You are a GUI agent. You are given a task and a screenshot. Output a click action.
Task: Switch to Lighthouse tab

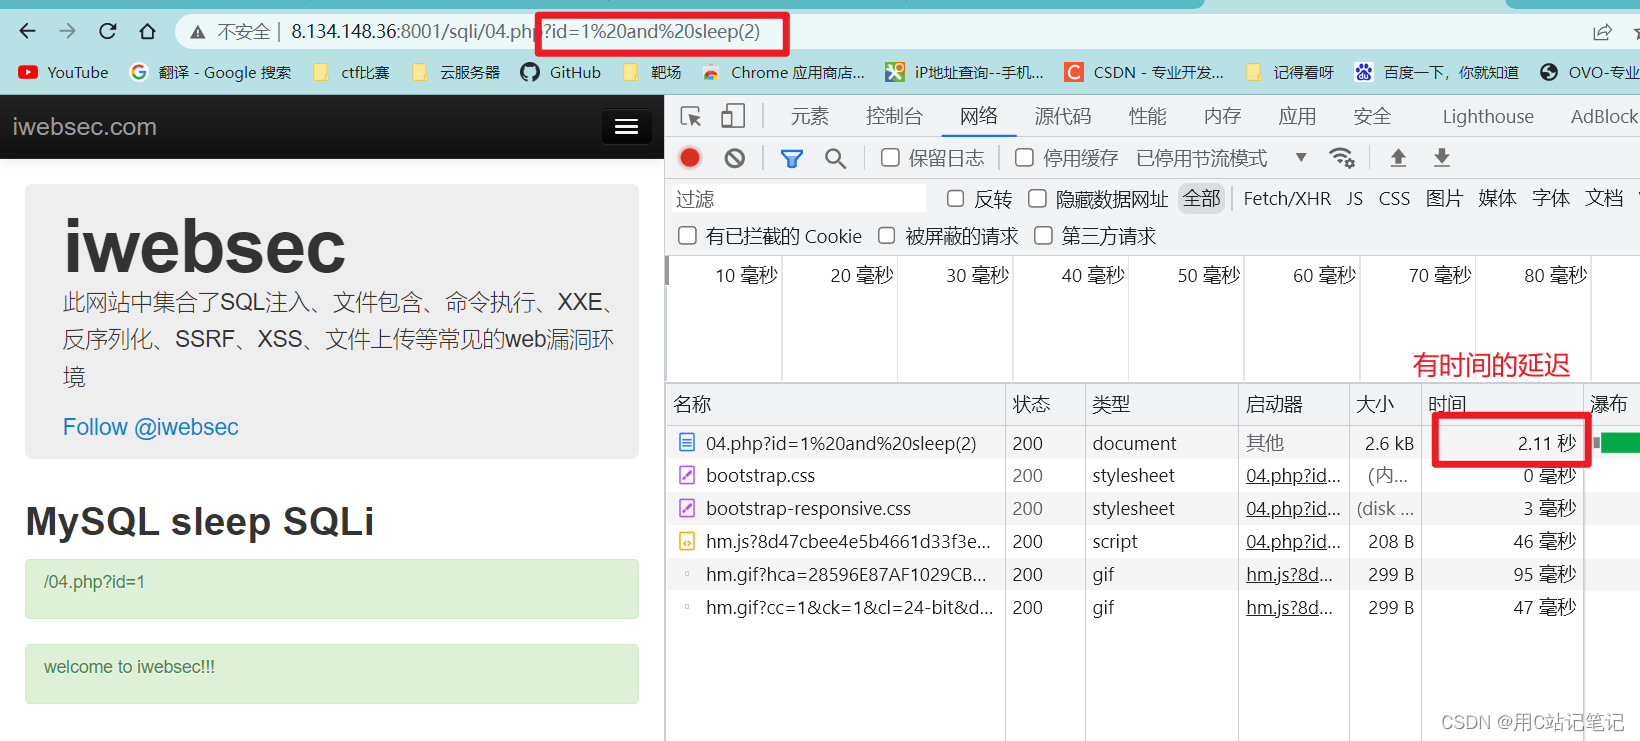pos(1488,117)
